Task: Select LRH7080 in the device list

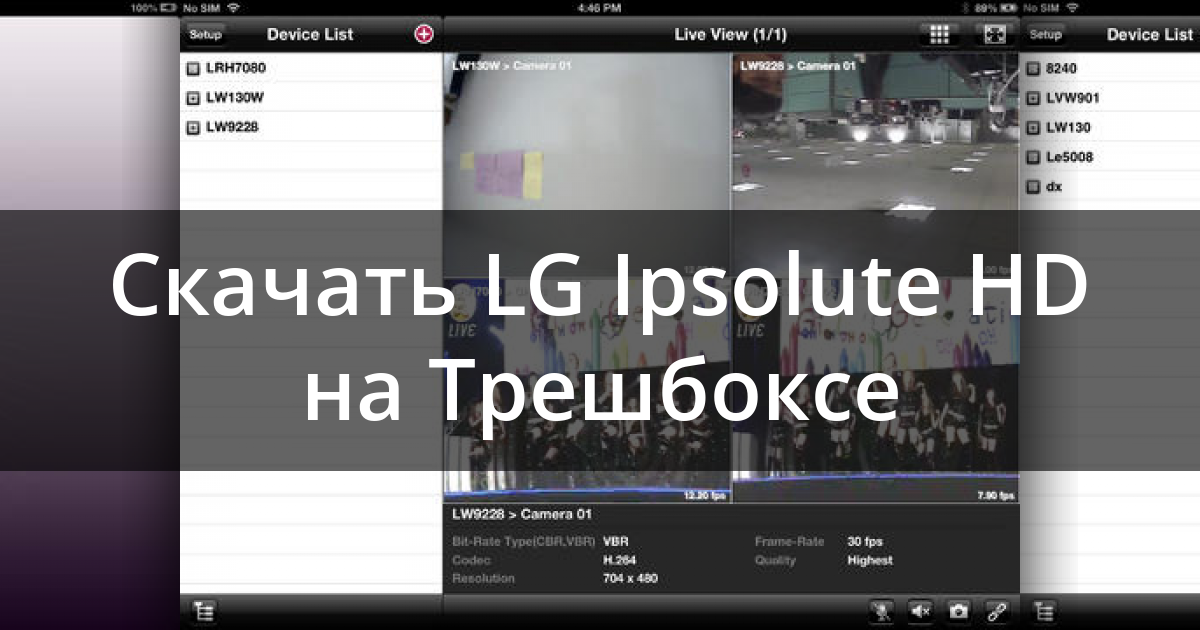Action: coord(236,68)
